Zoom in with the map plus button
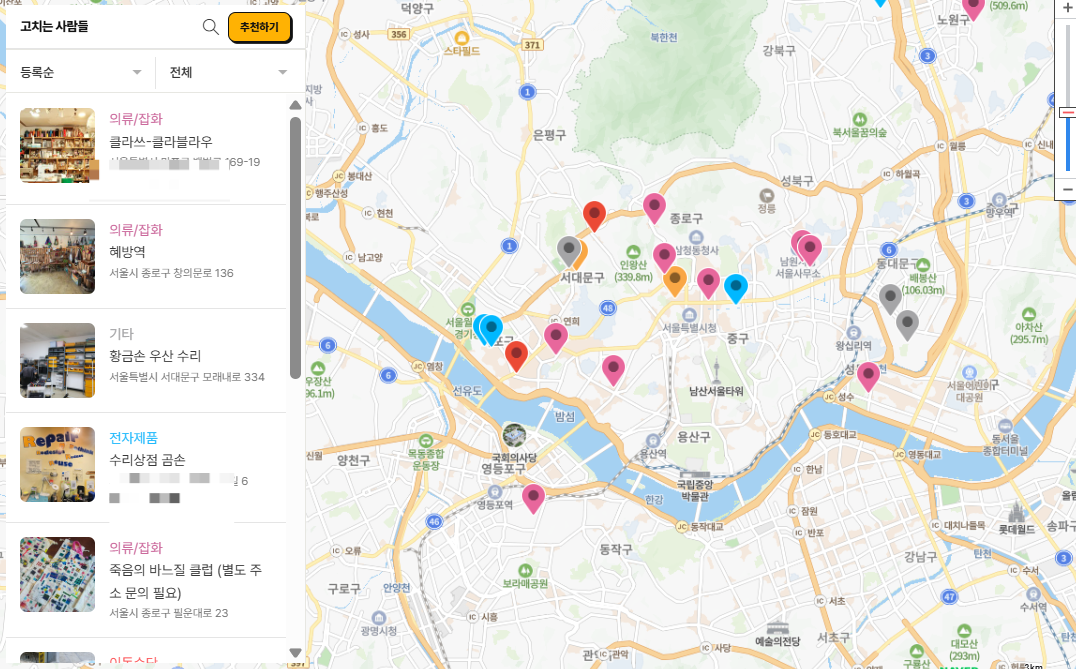 1067,8
